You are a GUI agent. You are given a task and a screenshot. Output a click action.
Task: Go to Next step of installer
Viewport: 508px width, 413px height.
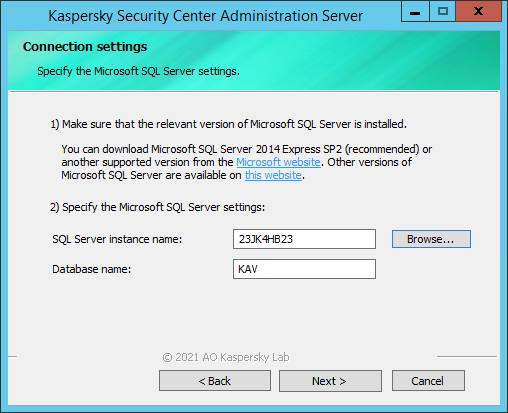pyautogui.click(x=330, y=381)
